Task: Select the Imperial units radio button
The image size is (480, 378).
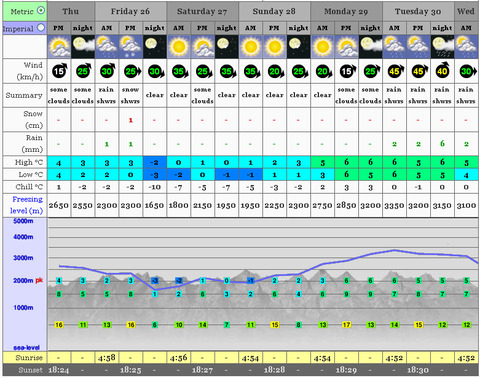Action: (x=41, y=28)
